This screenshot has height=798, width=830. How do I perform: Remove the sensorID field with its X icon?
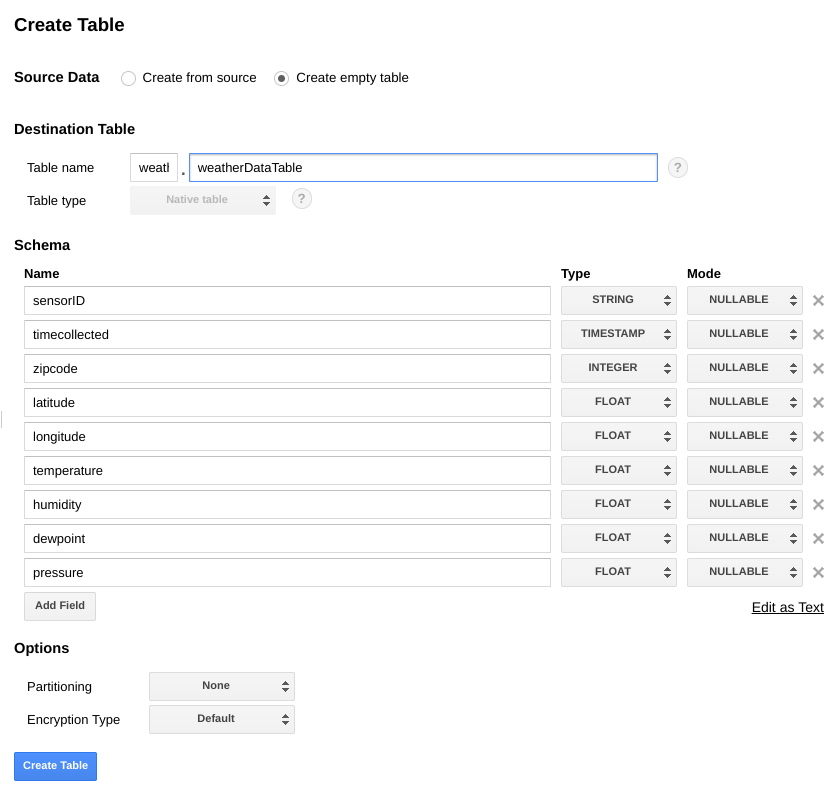(817, 300)
